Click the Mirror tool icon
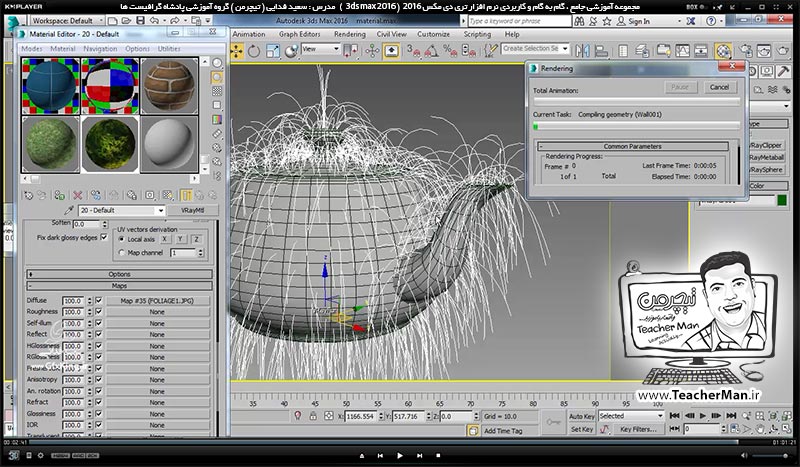Screen dimensions: 800x467 tap(582, 51)
